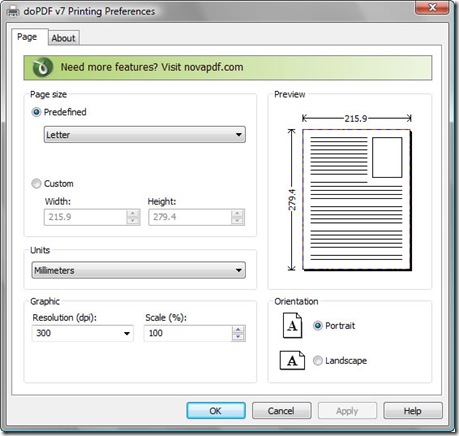Click the printer icon in title bar
This screenshot has width=459, height=436.
(13, 12)
